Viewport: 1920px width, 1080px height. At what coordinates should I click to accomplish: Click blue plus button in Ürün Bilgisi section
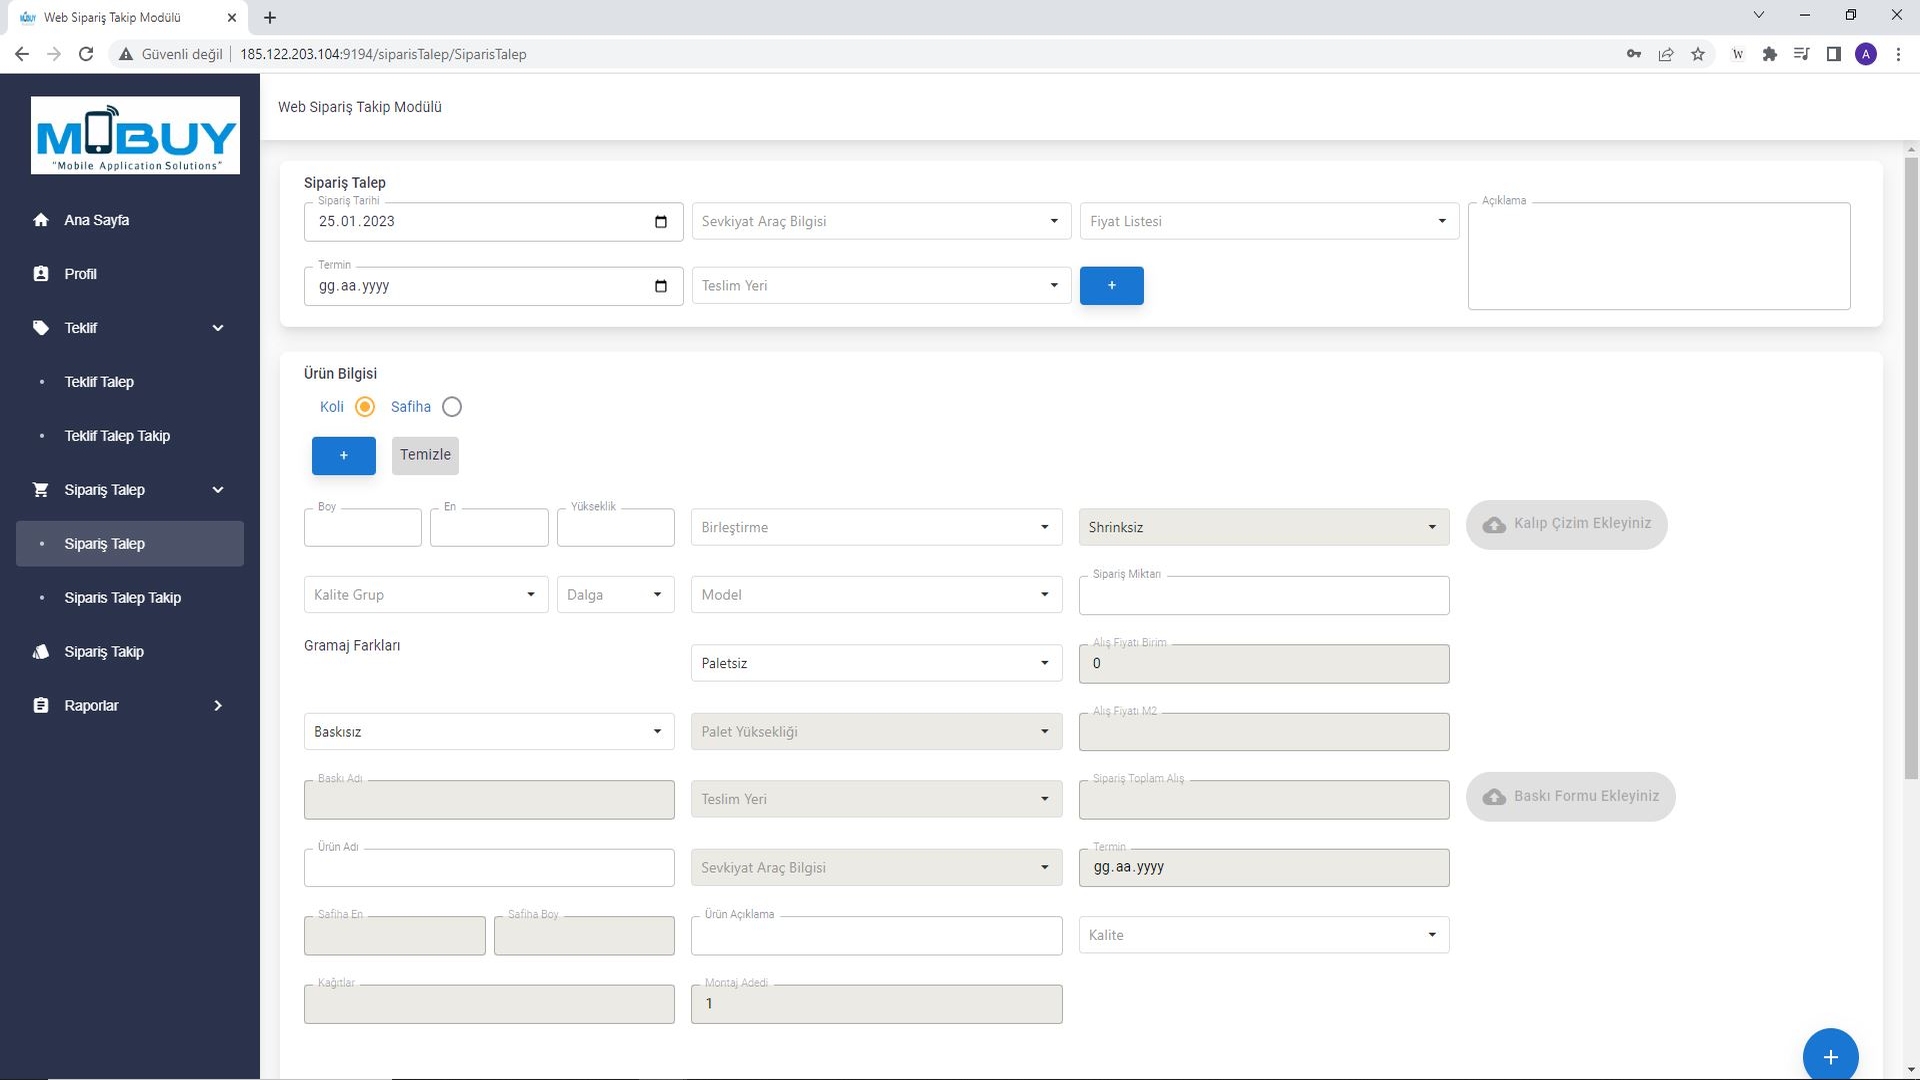click(343, 456)
